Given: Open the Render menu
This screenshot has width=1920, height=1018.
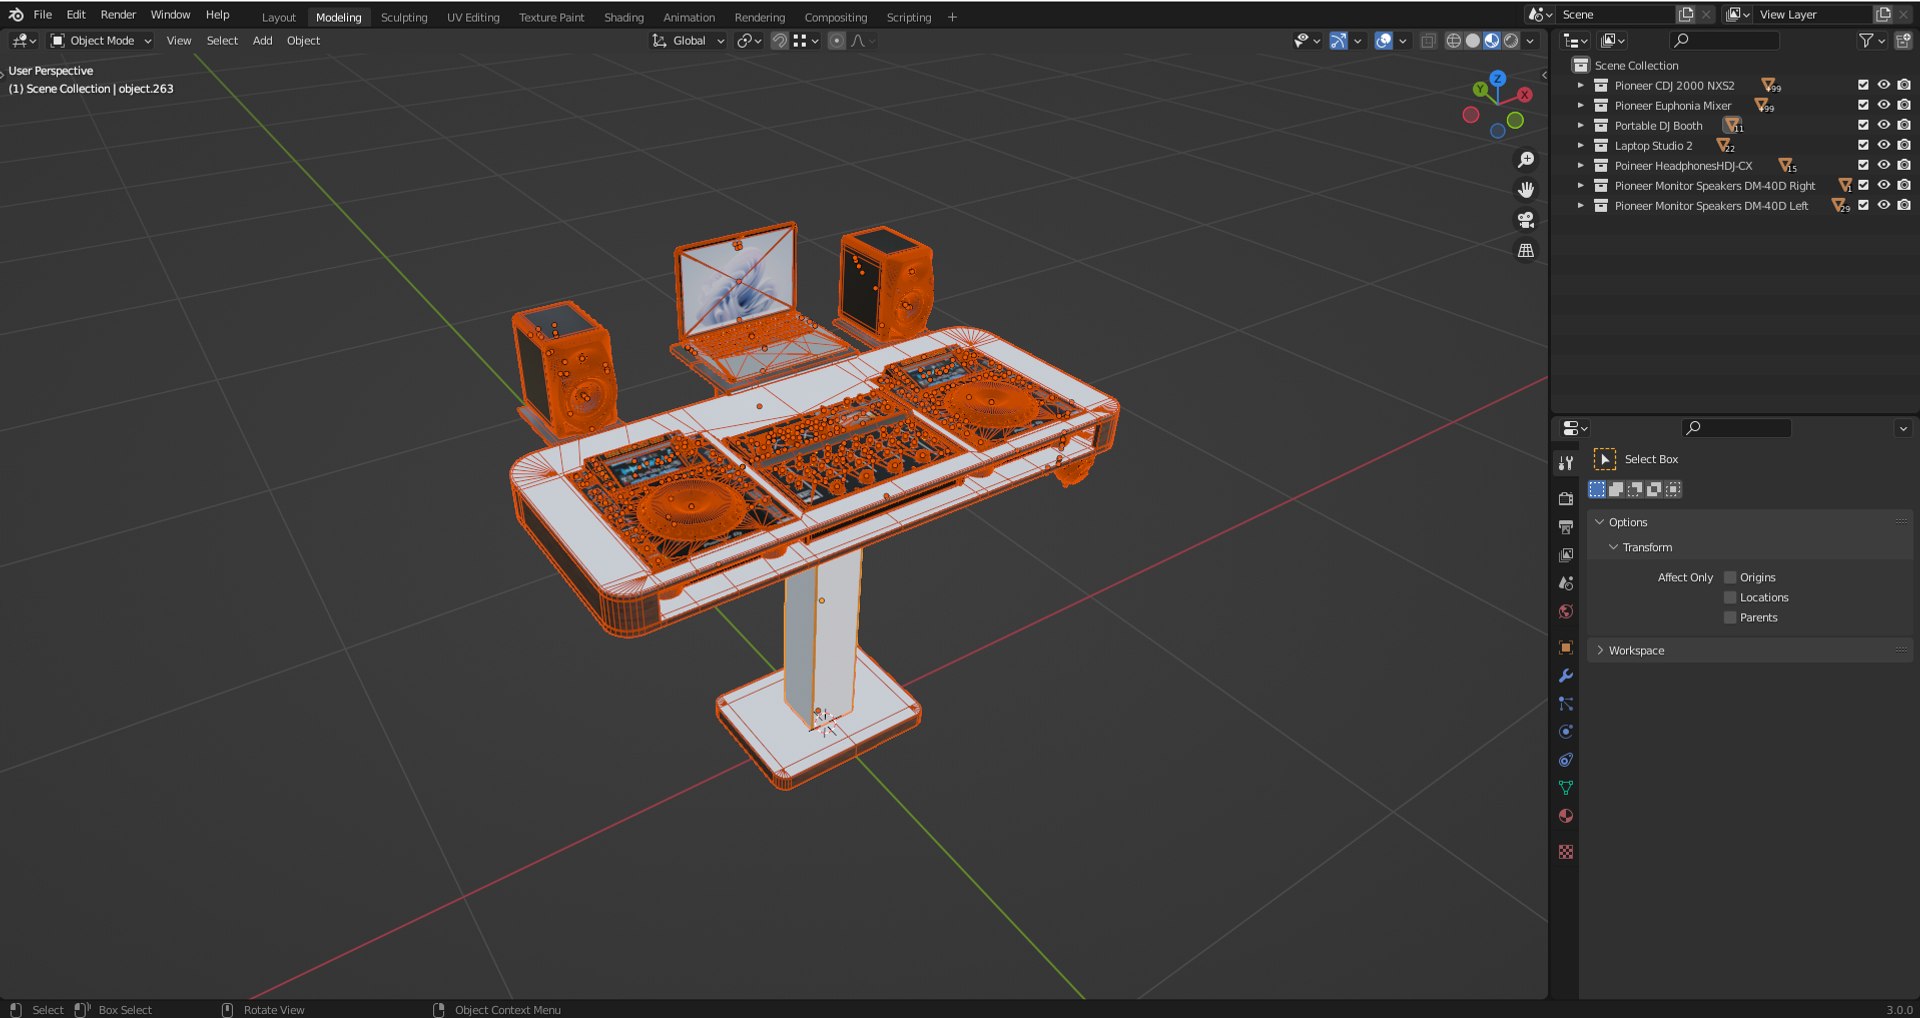Looking at the screenshot, I should coord(118,14).
